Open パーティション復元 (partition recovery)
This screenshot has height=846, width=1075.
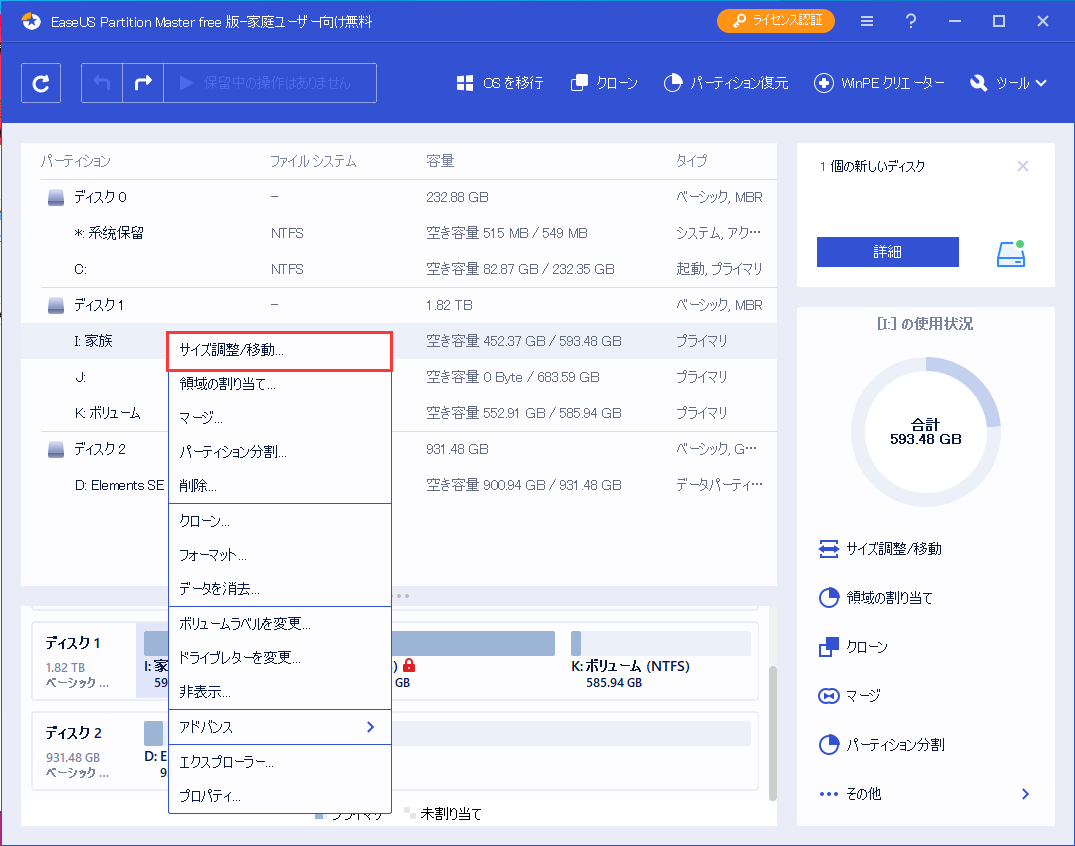pos(726,83)
